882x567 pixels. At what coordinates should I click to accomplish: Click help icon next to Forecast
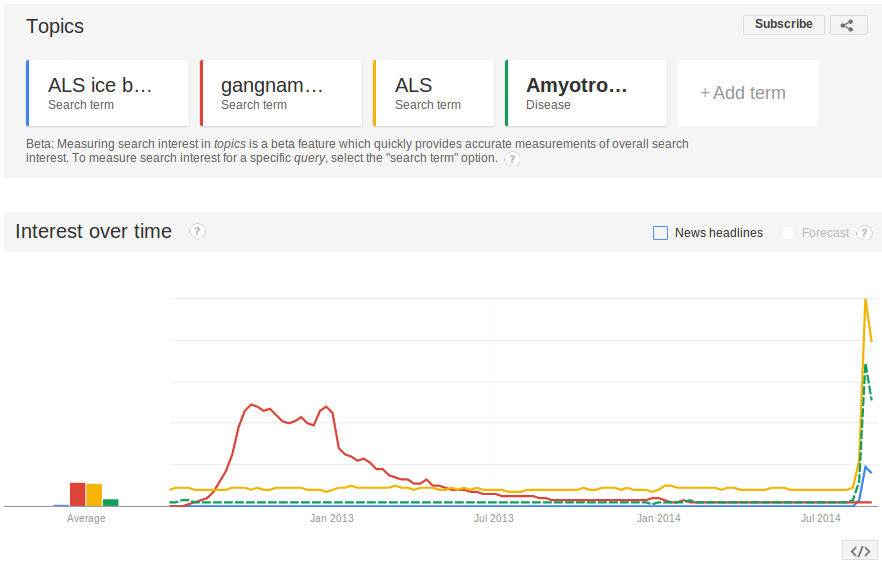864,233
